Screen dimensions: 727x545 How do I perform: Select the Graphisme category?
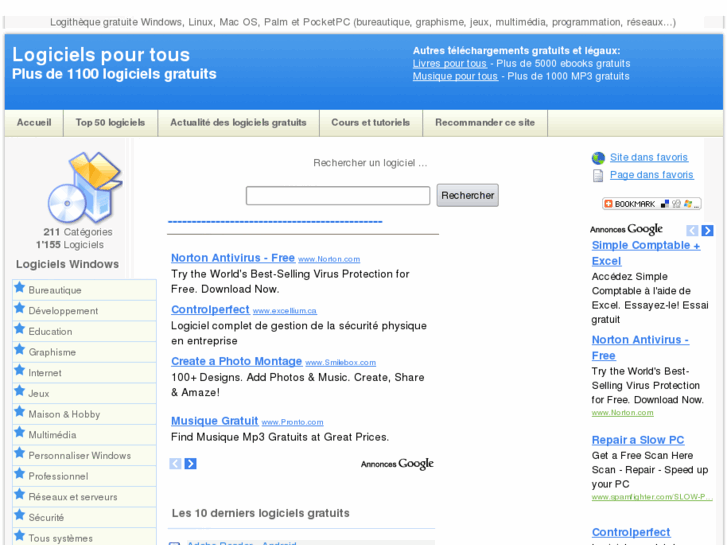click(x=84, y=352)
